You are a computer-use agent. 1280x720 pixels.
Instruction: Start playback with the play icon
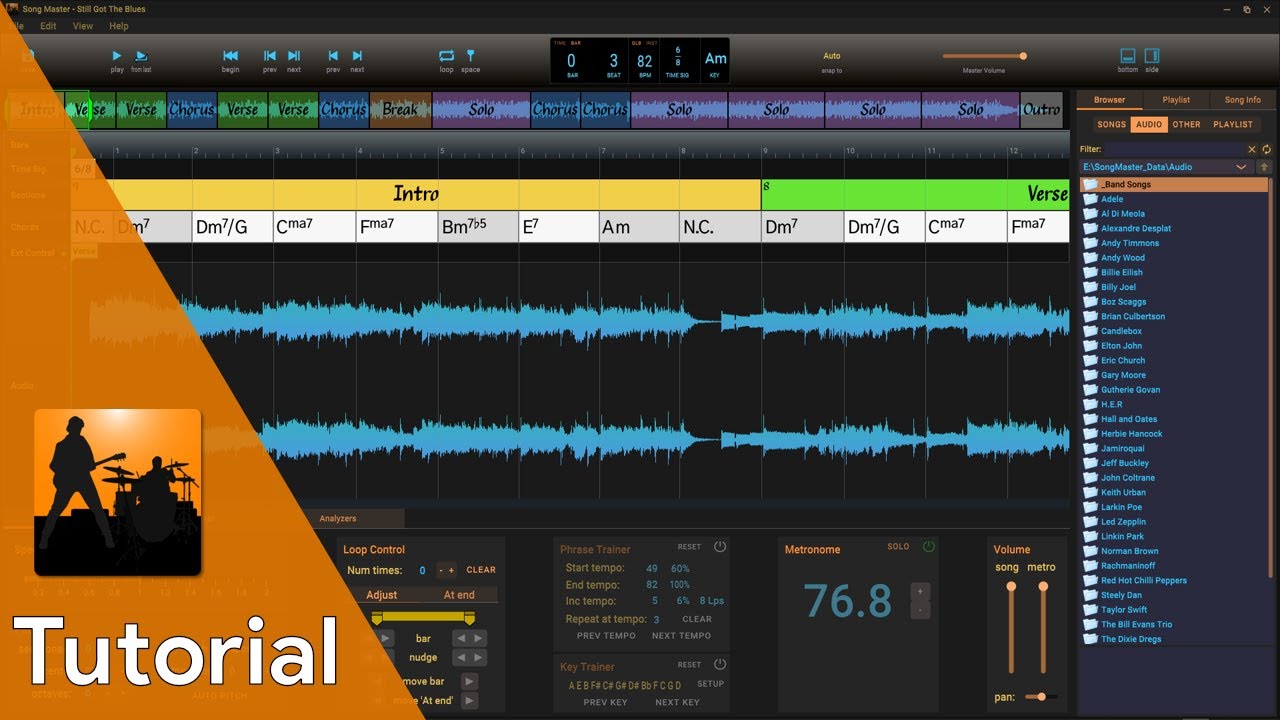tap(117, 56)
